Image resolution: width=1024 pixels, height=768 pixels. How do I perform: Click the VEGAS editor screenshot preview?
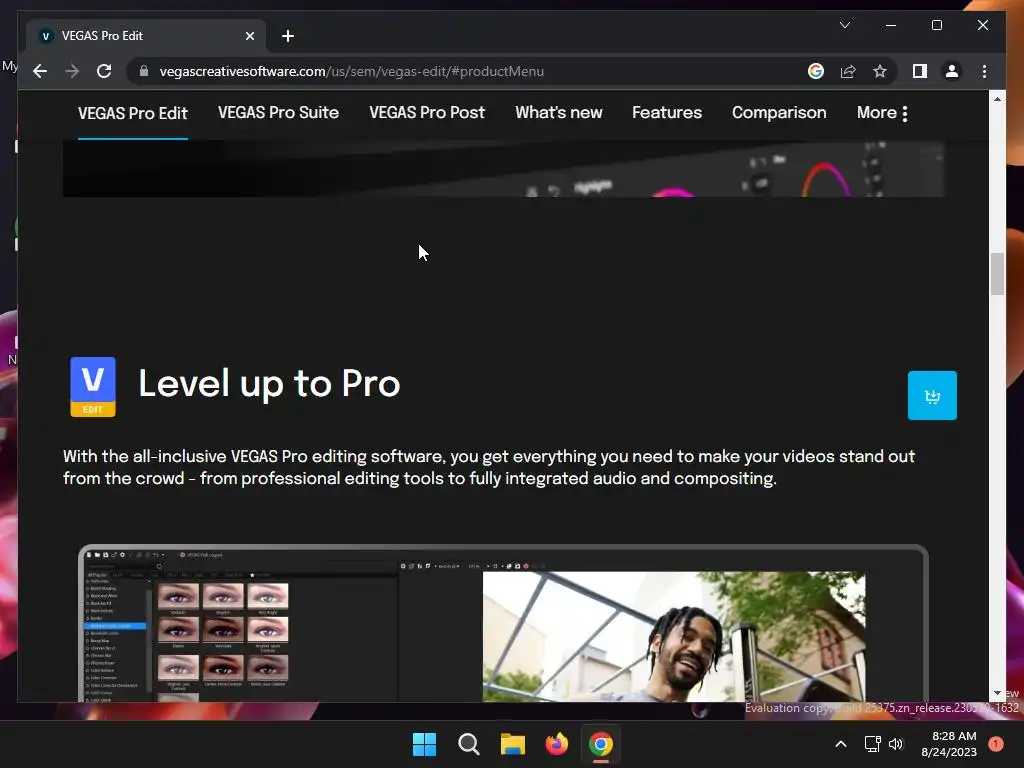(503, 623)
